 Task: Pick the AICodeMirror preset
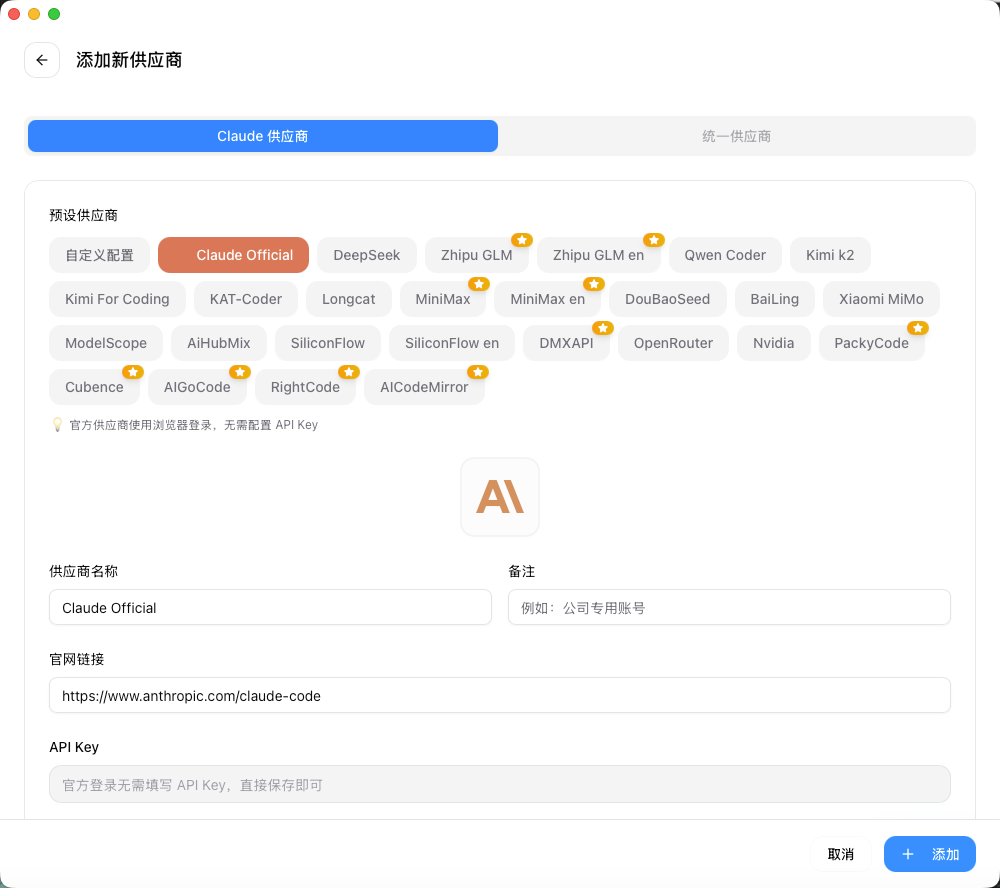424,387
